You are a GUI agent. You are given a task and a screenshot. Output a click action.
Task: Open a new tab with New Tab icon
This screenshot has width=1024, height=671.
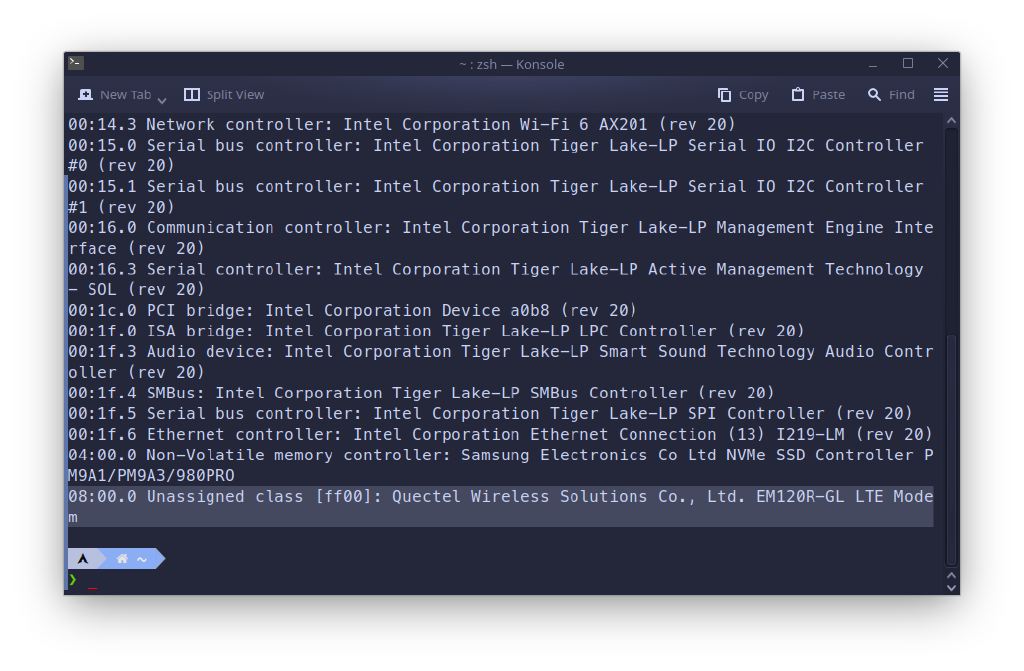[86, 95]
